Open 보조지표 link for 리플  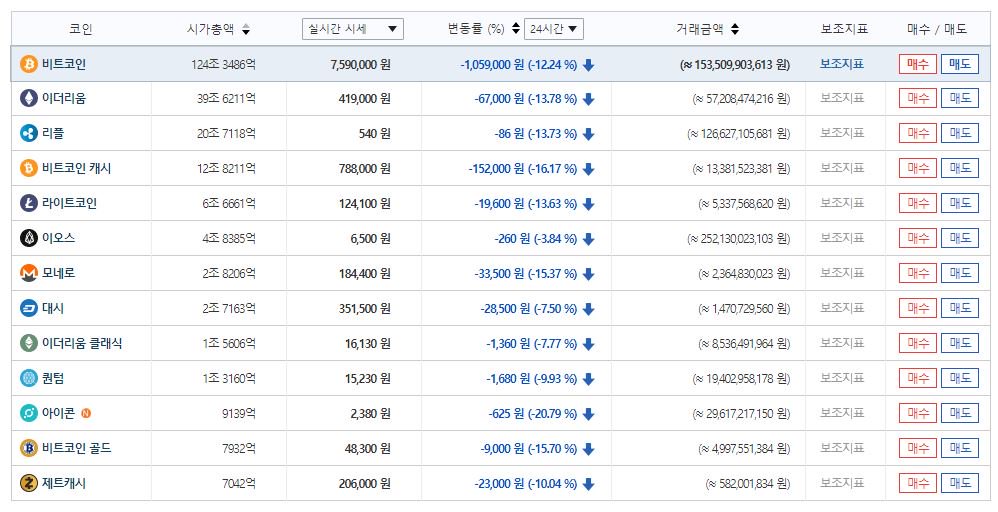click(841, 133)
